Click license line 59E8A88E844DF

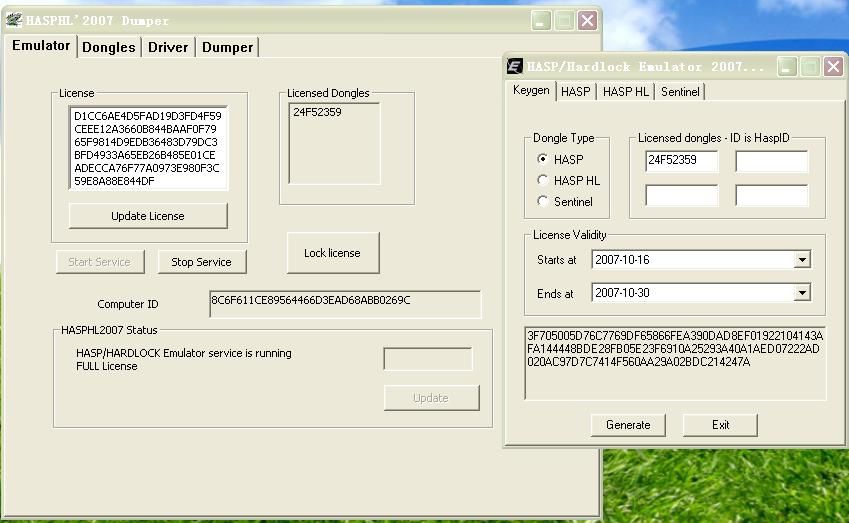[114, 181]
